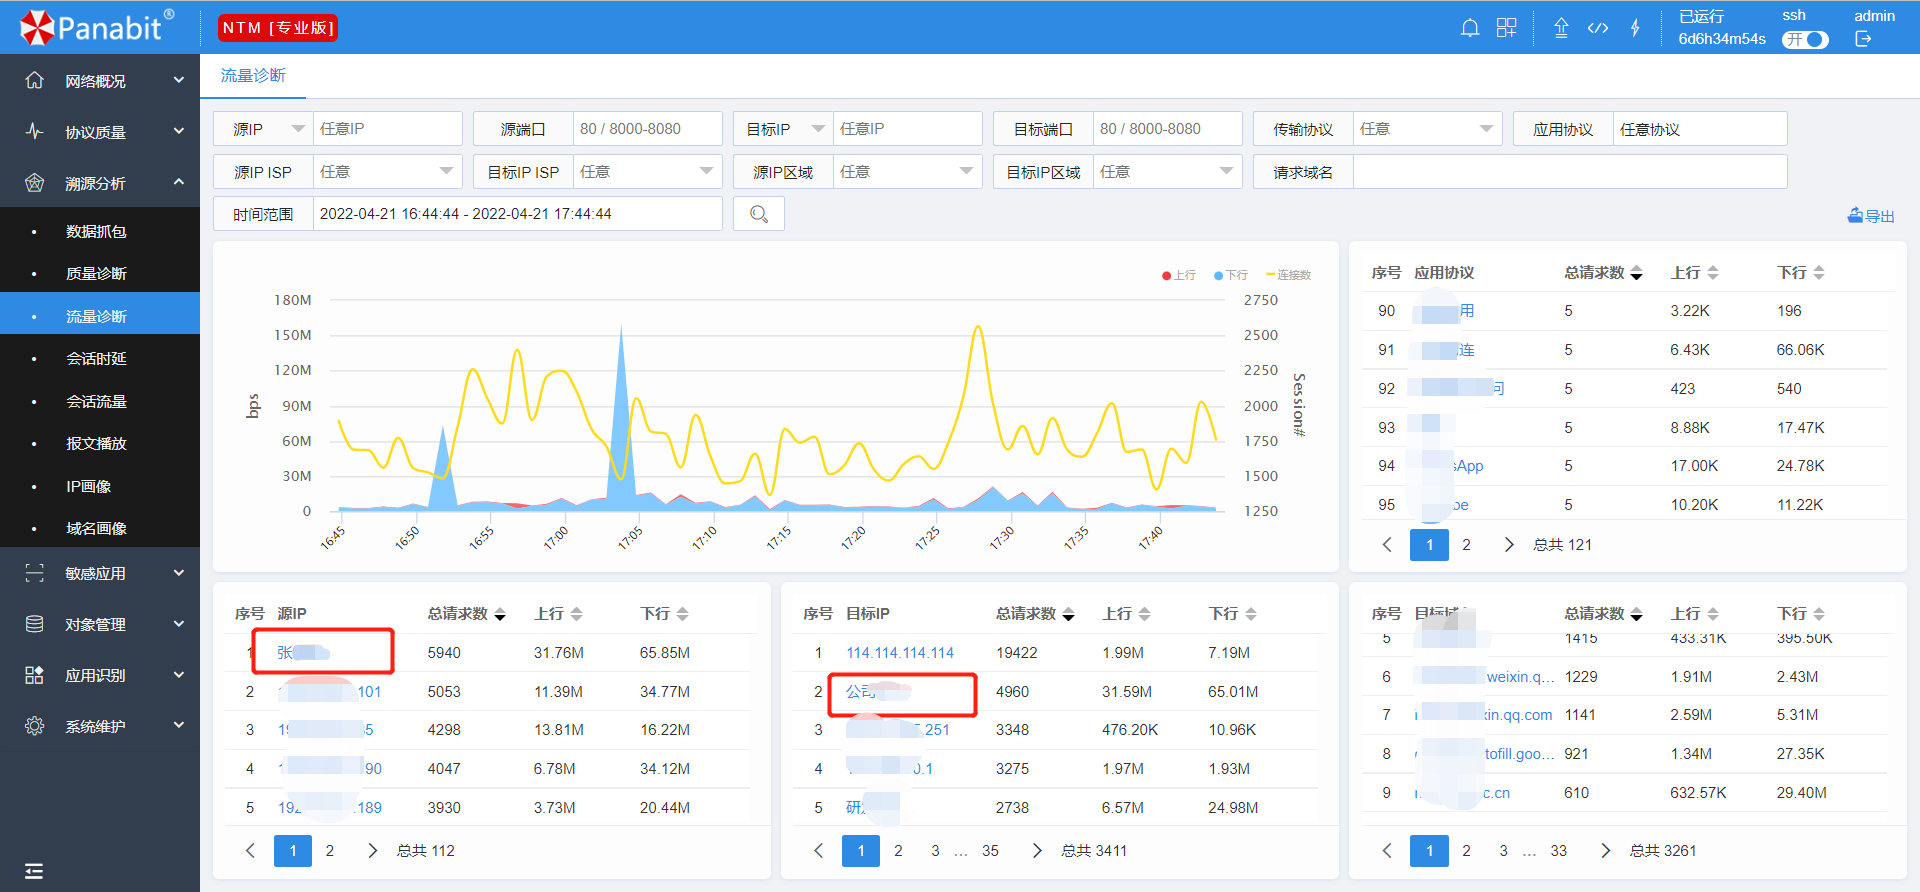Open the 传输协议 dropdown
Image resolution: width=1920 pixels, height=892 pixels.
point(1427,129)
